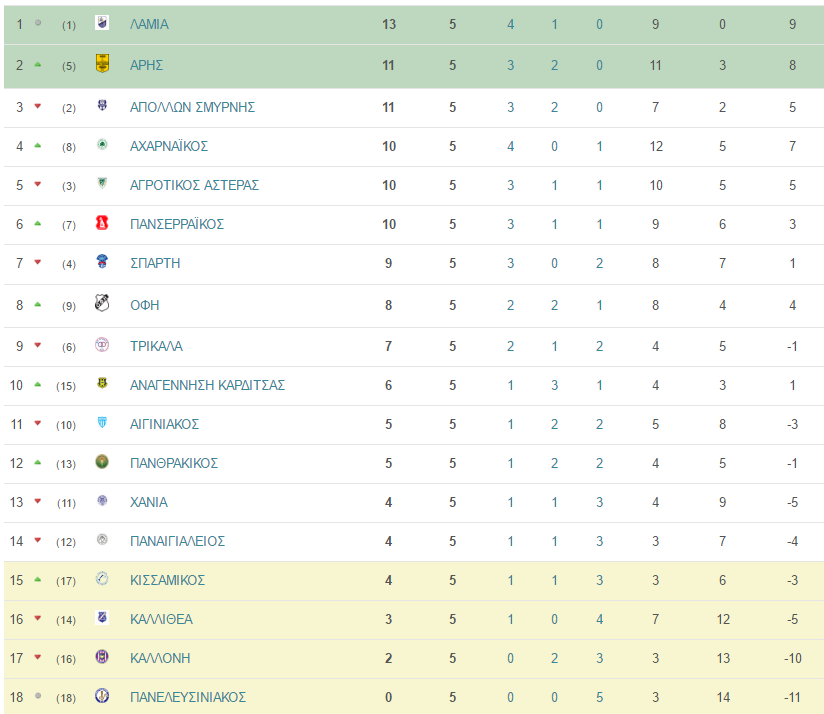Open the ΚΙΣΣΑΜΙΚΟΣ team page
The image size is (824, 714).
(167, 580)
